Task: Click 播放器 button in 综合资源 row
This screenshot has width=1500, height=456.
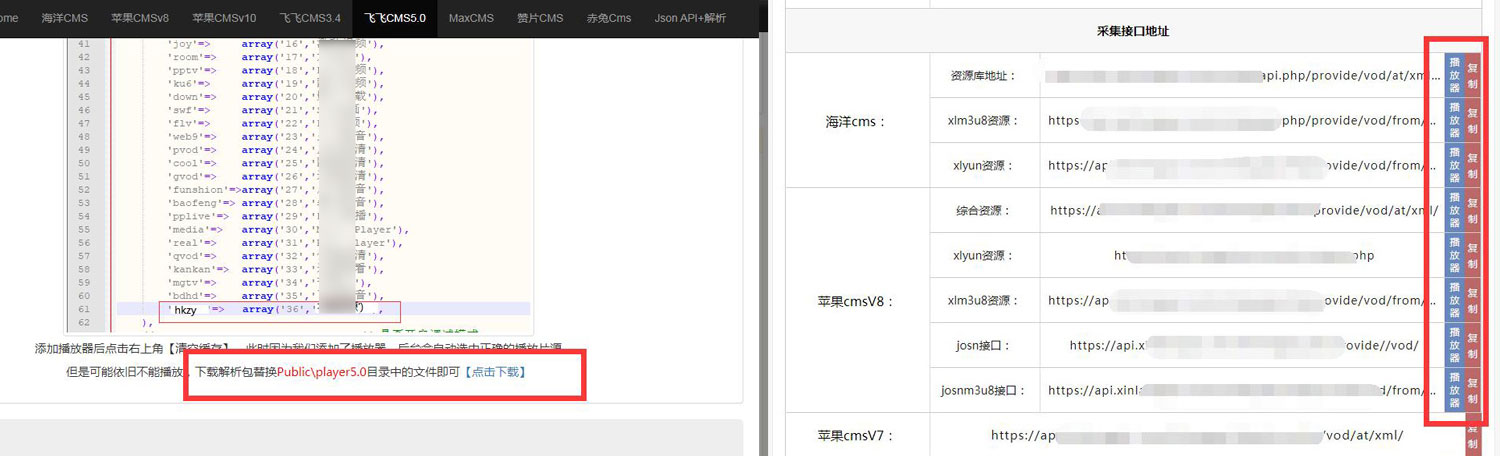Action: (1454, 210)
